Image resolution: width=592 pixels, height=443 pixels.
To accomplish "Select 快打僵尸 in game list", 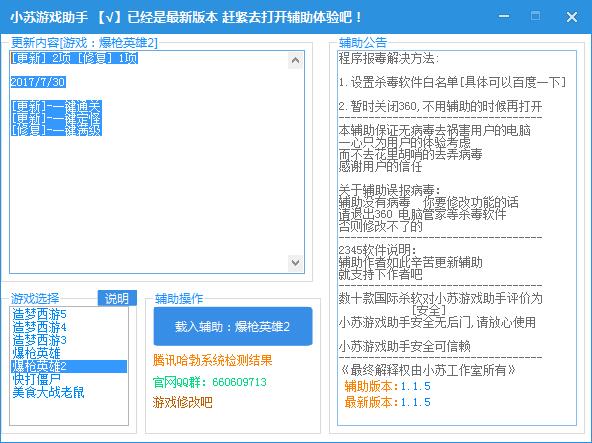I will 36,379.
